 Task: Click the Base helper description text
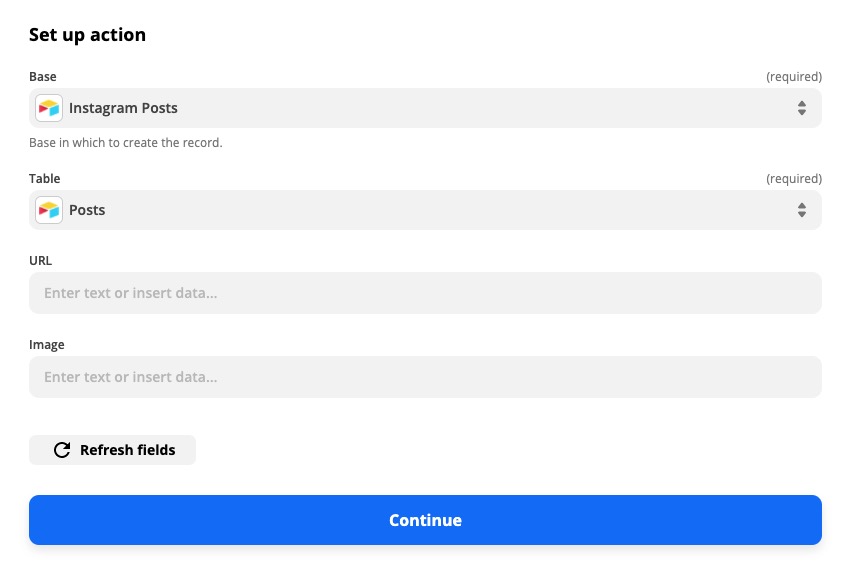point(126,142)
